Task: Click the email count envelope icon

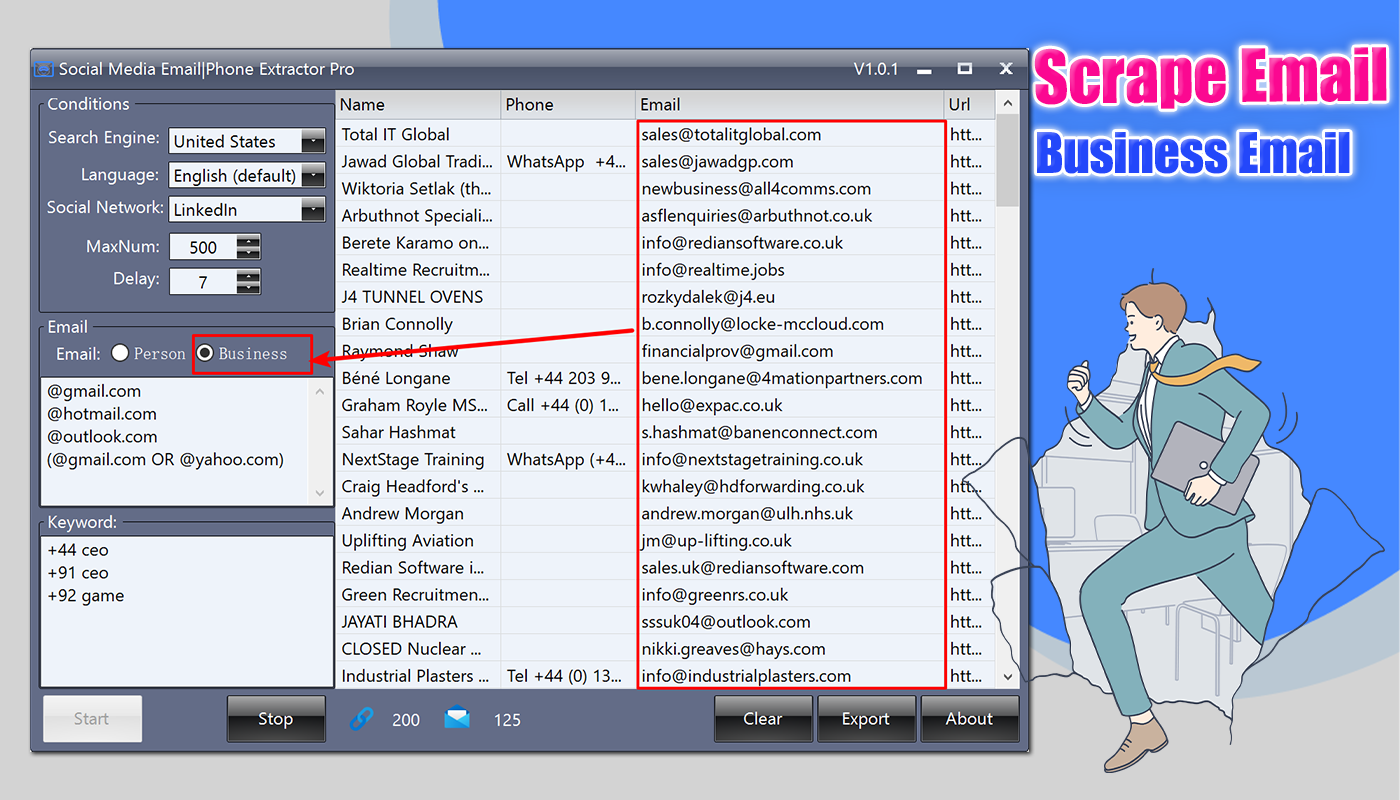Action: (x=457, y=718)
